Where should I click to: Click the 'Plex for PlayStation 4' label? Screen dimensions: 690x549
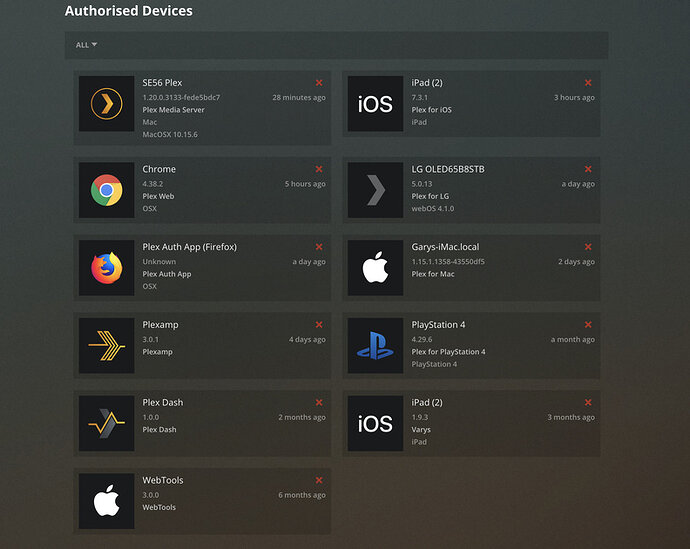[x=448, y=352]
